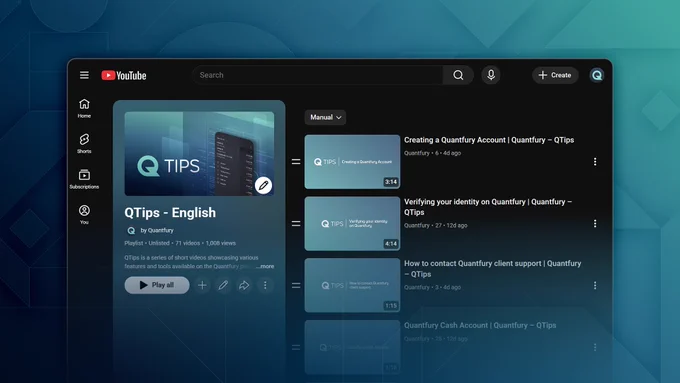
Task: Open the QTips playlist cover image
Action: [x=199, y=154]
